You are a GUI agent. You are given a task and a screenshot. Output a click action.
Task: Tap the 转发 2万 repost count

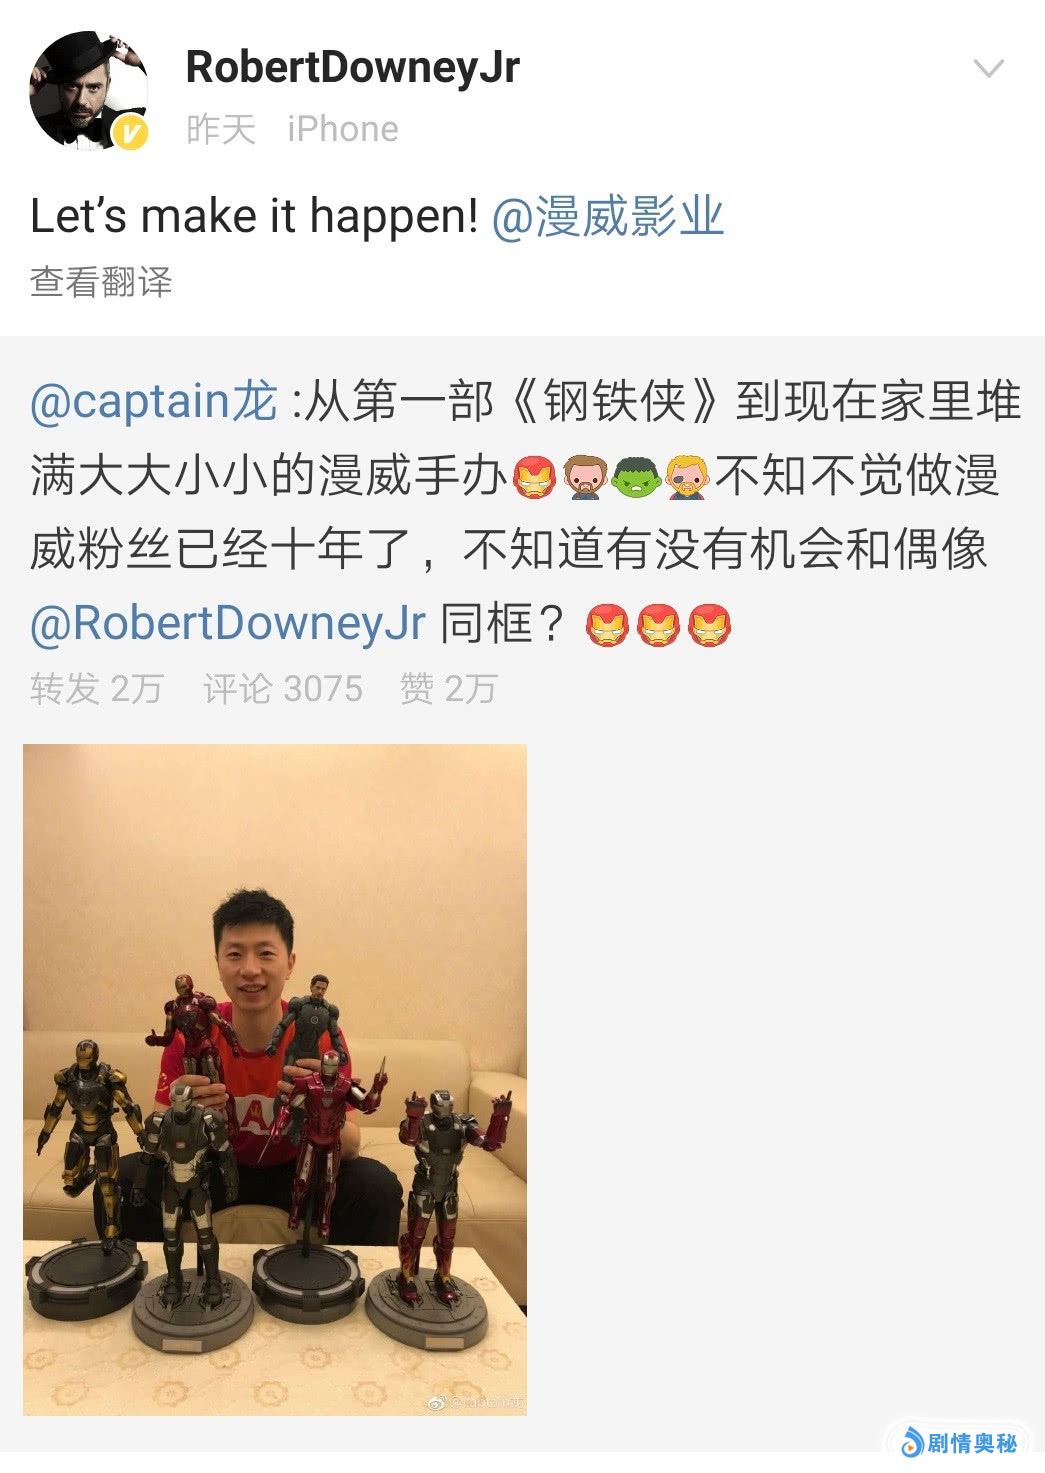coord(96,688)
